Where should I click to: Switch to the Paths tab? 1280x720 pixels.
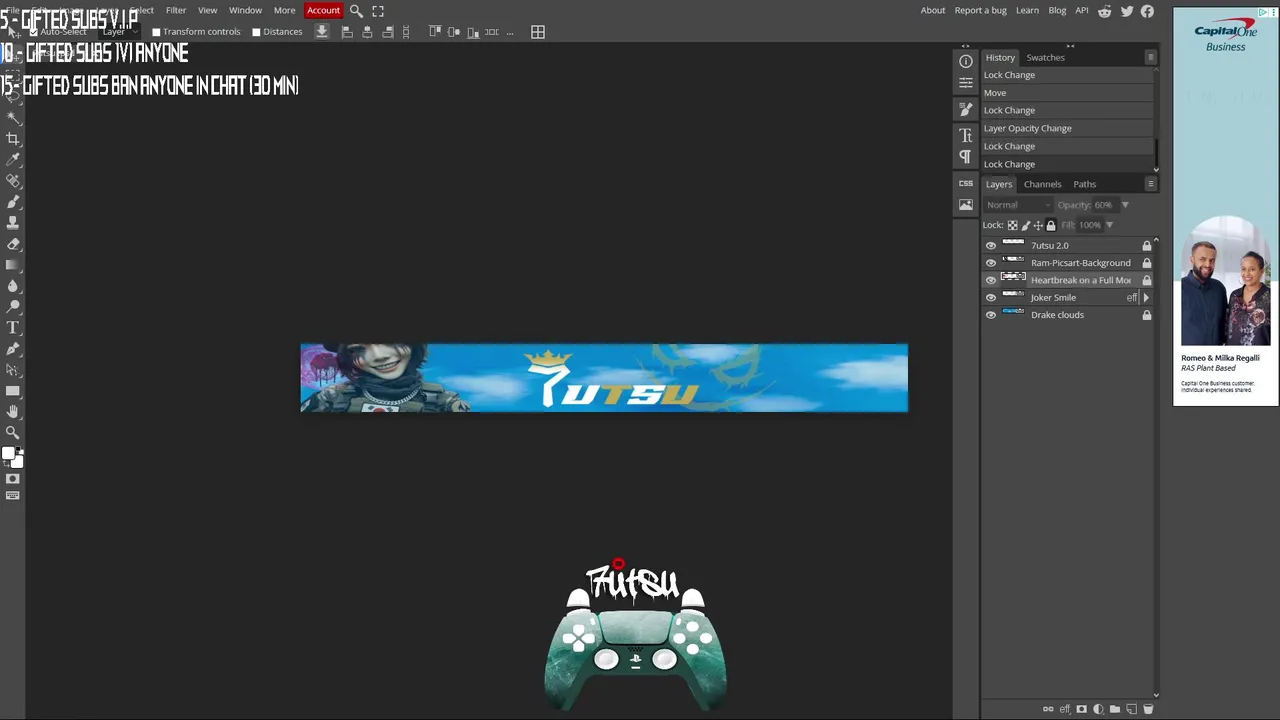(x=1085, y=184)
